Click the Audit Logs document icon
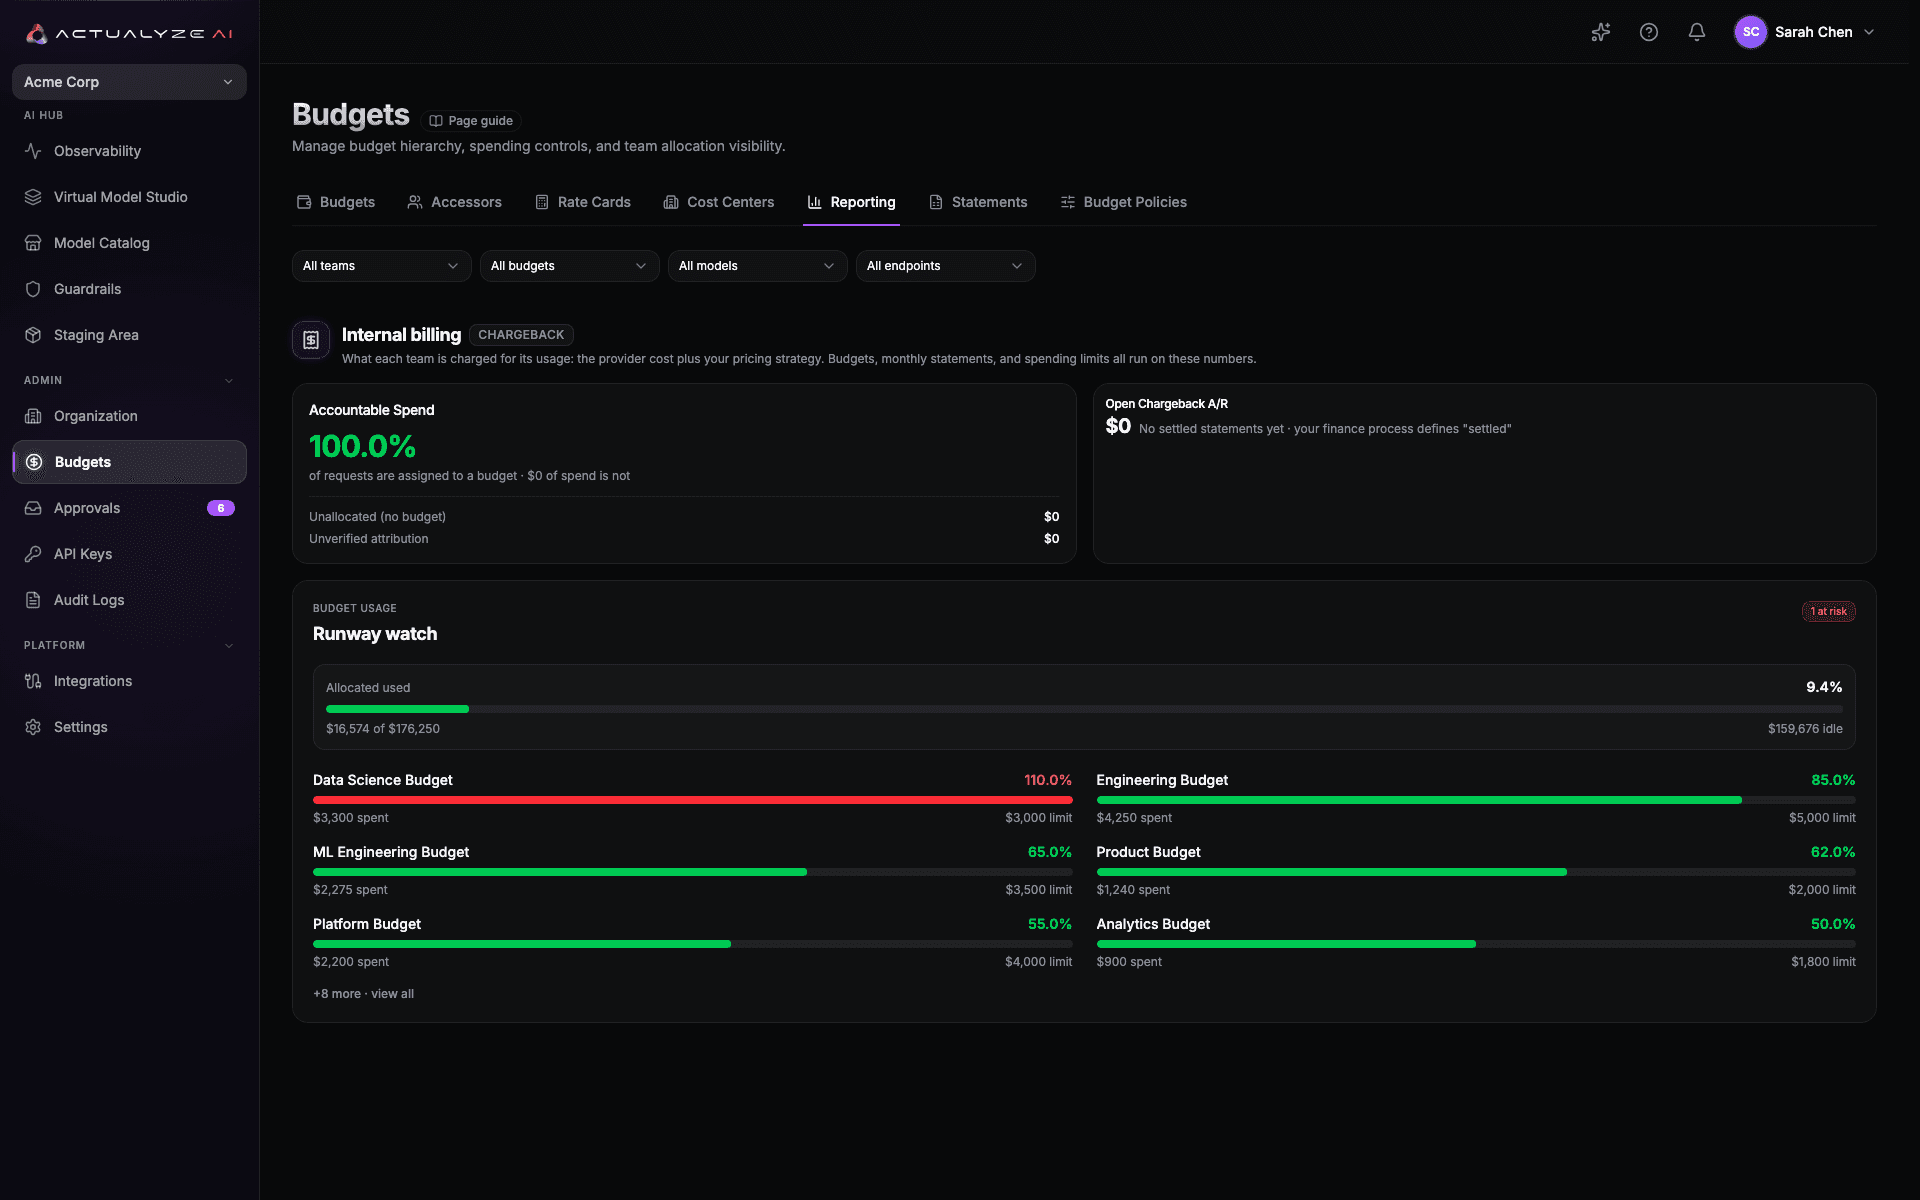This screenshot has height=1200, width=1920. pyautogui.click(x=33, y=600)
